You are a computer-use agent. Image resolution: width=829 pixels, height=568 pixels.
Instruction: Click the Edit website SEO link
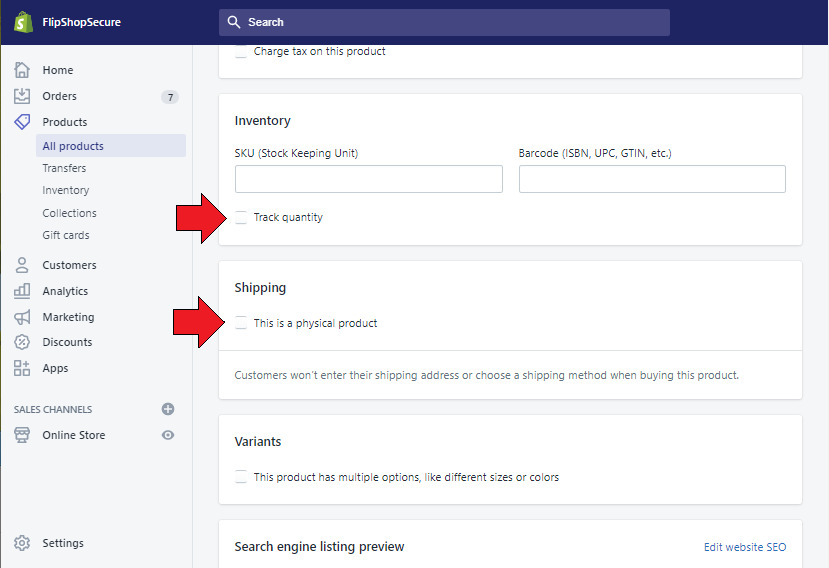745,547
